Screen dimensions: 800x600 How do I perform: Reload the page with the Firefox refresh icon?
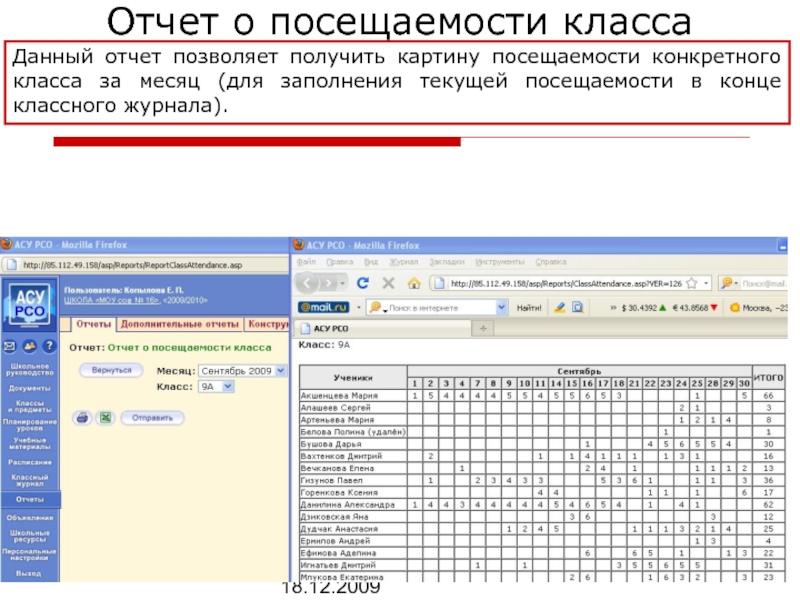[x=363, y=283]
